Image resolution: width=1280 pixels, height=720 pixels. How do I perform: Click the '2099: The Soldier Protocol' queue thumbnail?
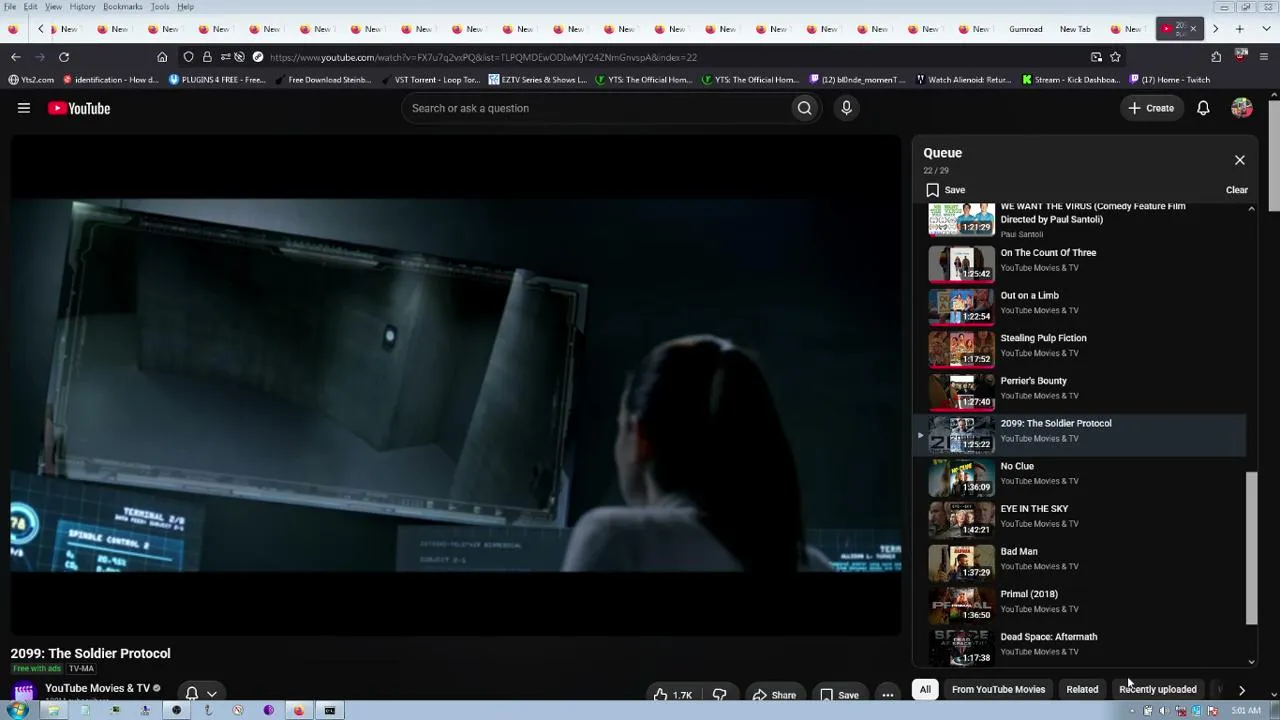[x=961, y=433]
